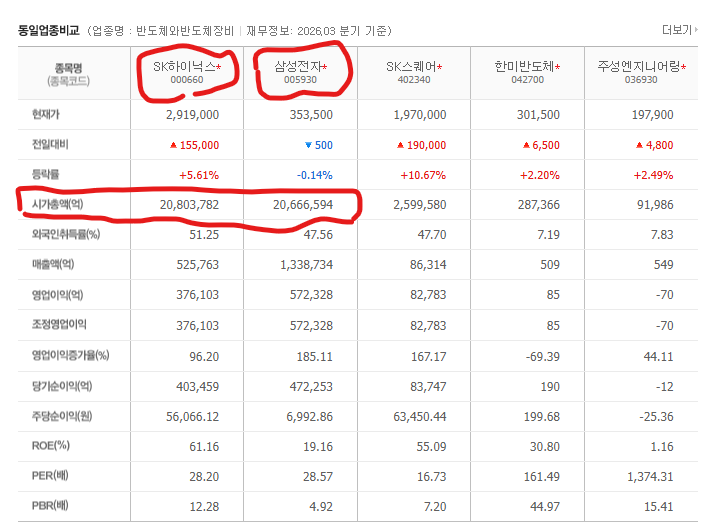This screenshot has height=530, width=701.
Task: Select the change value 190,000
Action: (427, 145)
